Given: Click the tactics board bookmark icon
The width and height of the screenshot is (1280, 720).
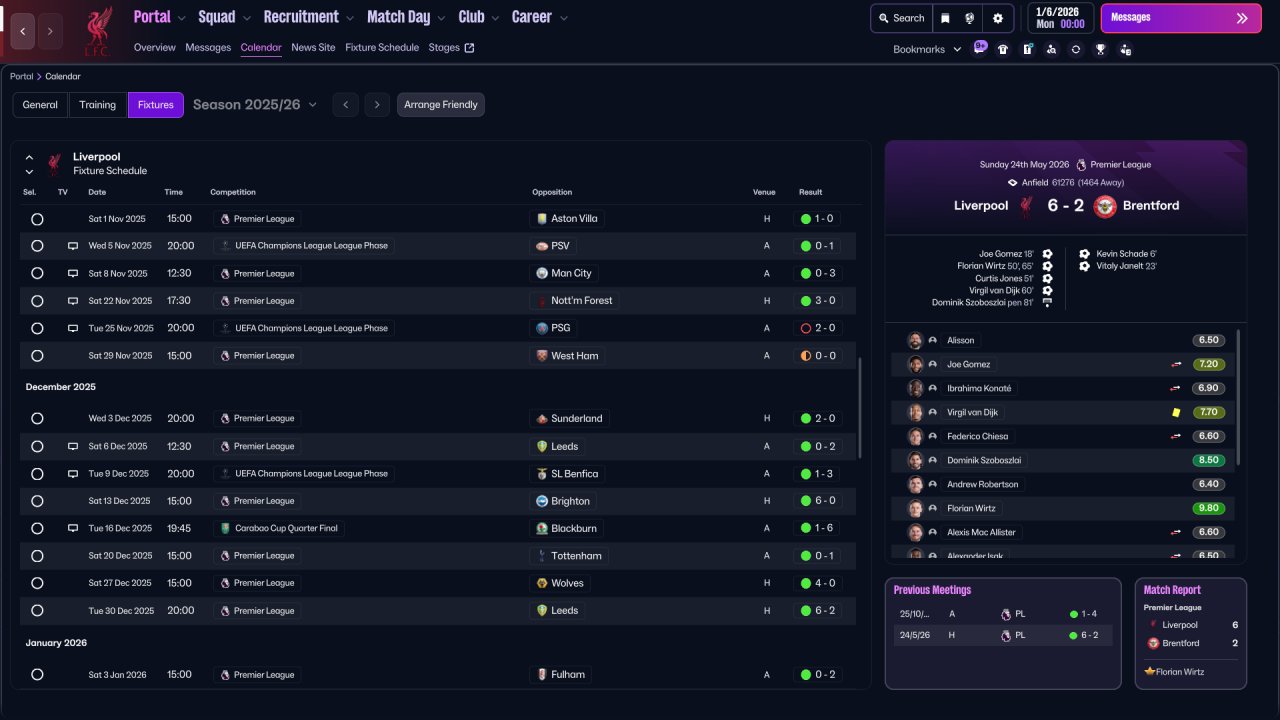Looking at the screenshot, I should click(x=1027, y=49).
